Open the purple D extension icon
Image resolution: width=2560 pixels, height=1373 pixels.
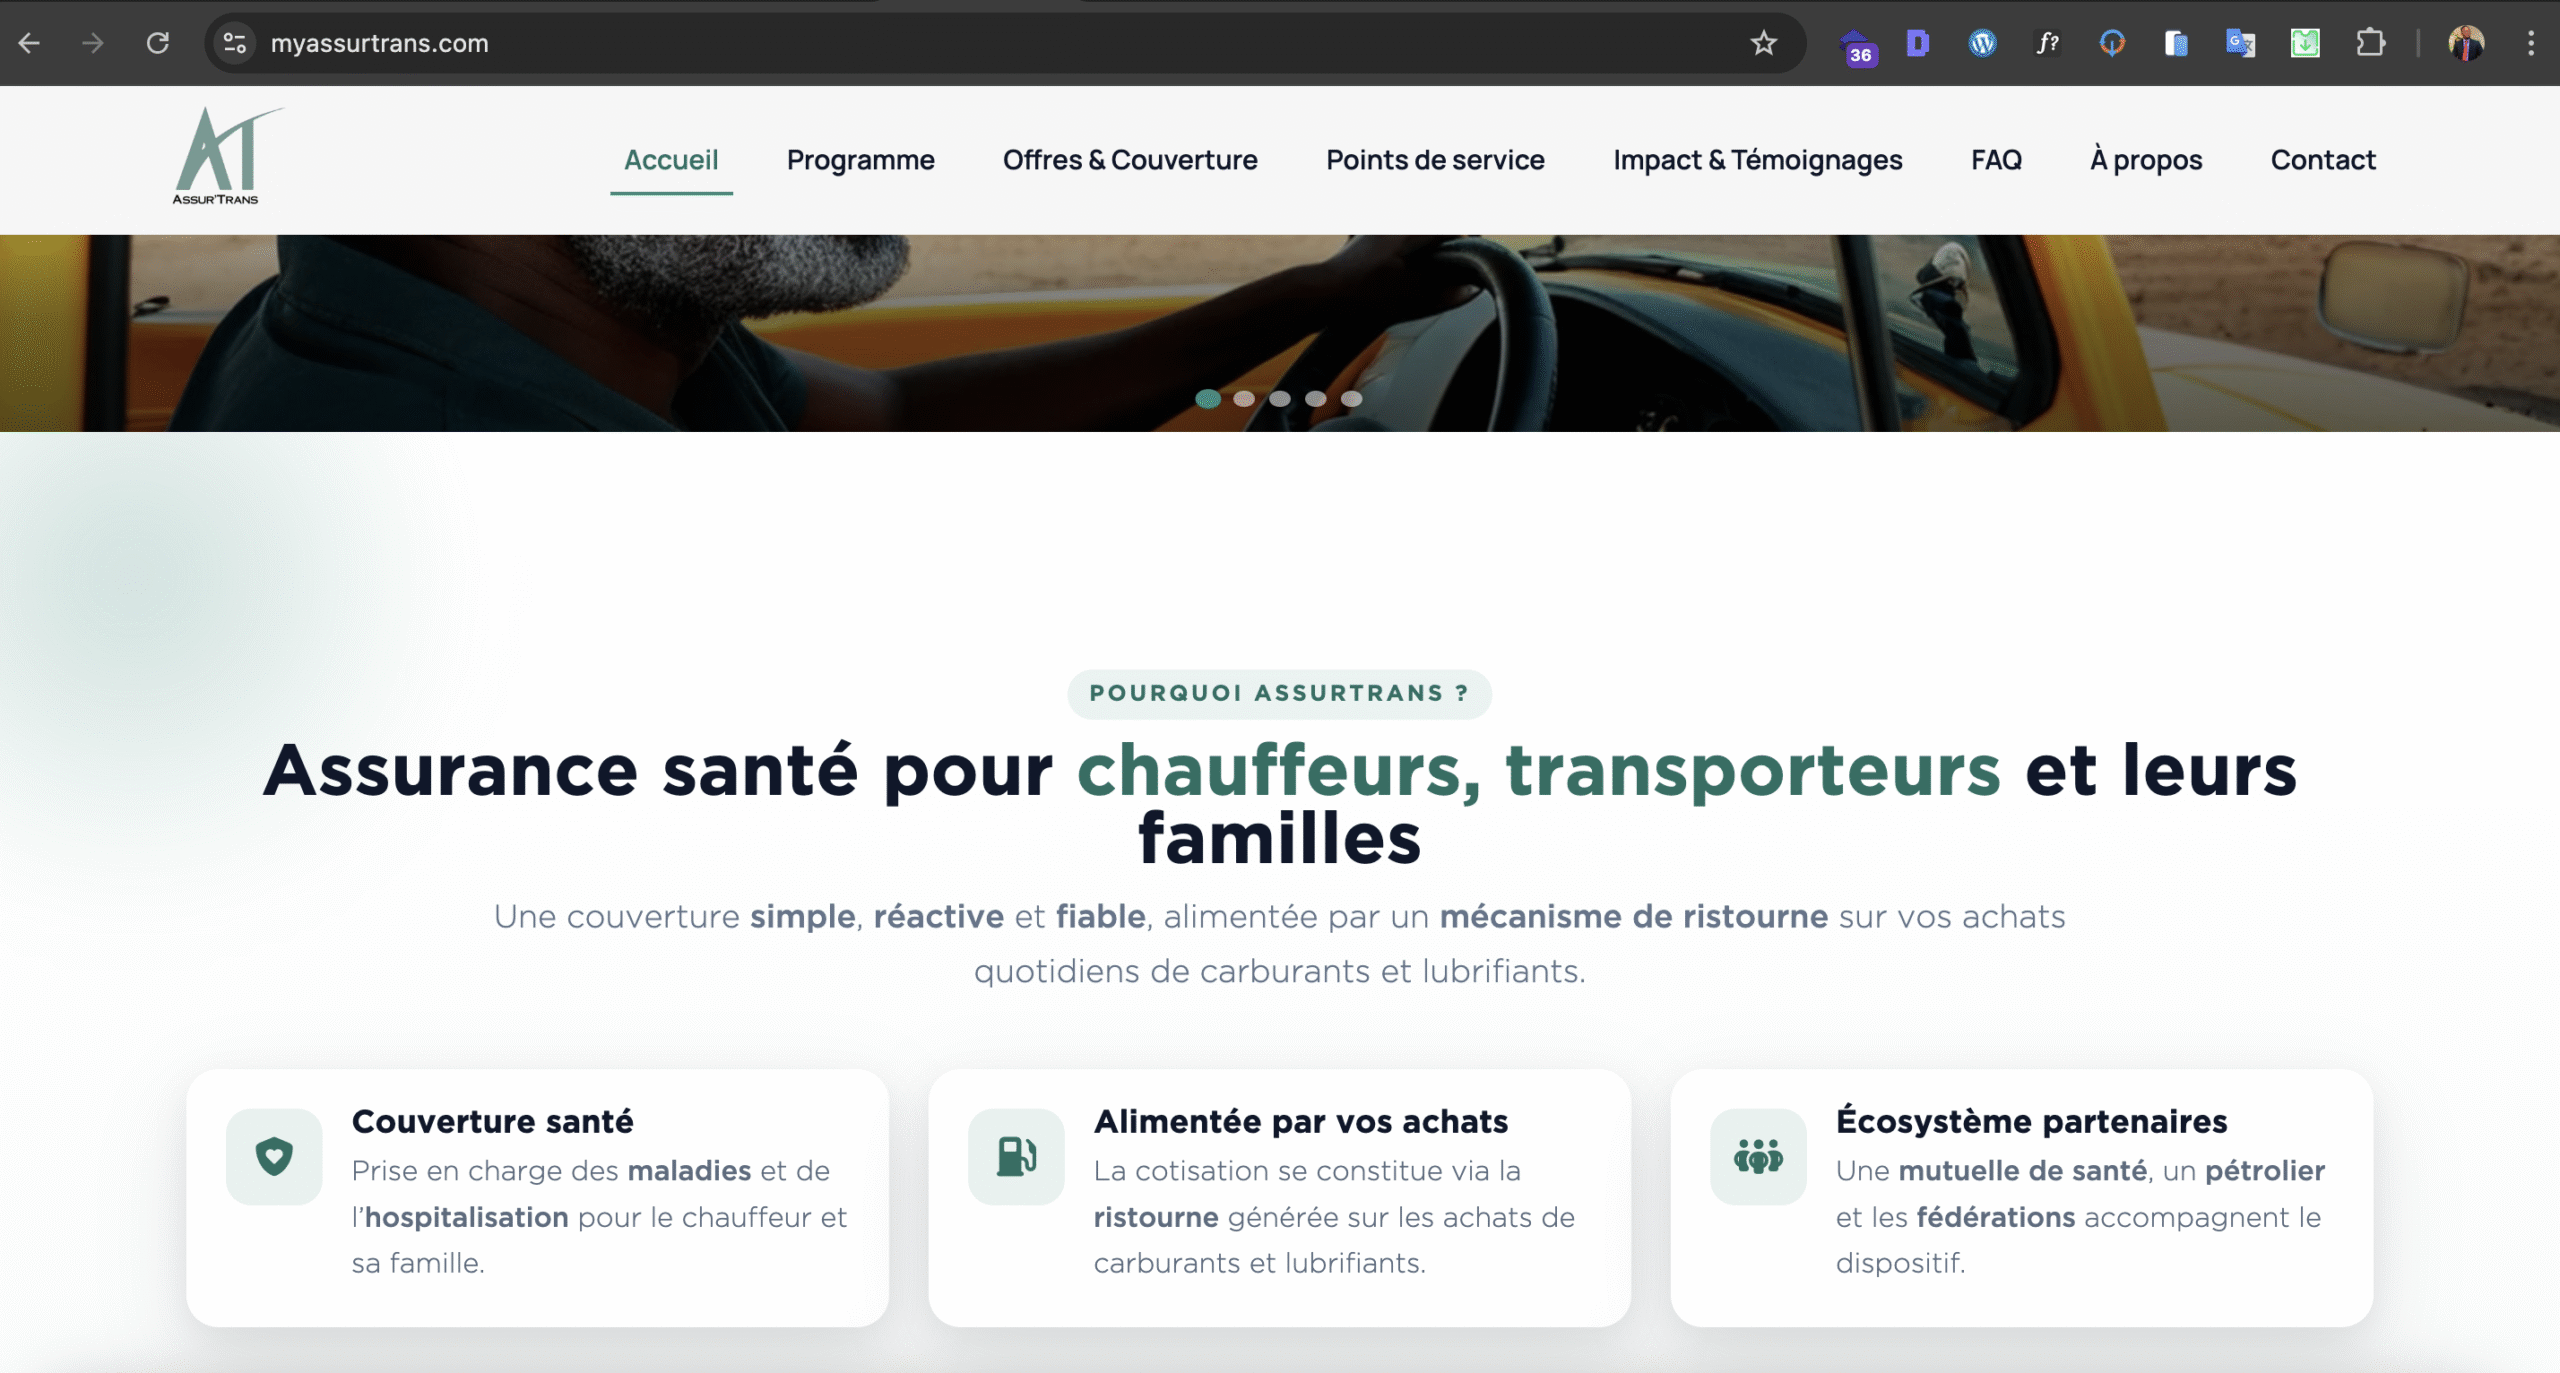pyautogui.click(x=1918, y=43)
